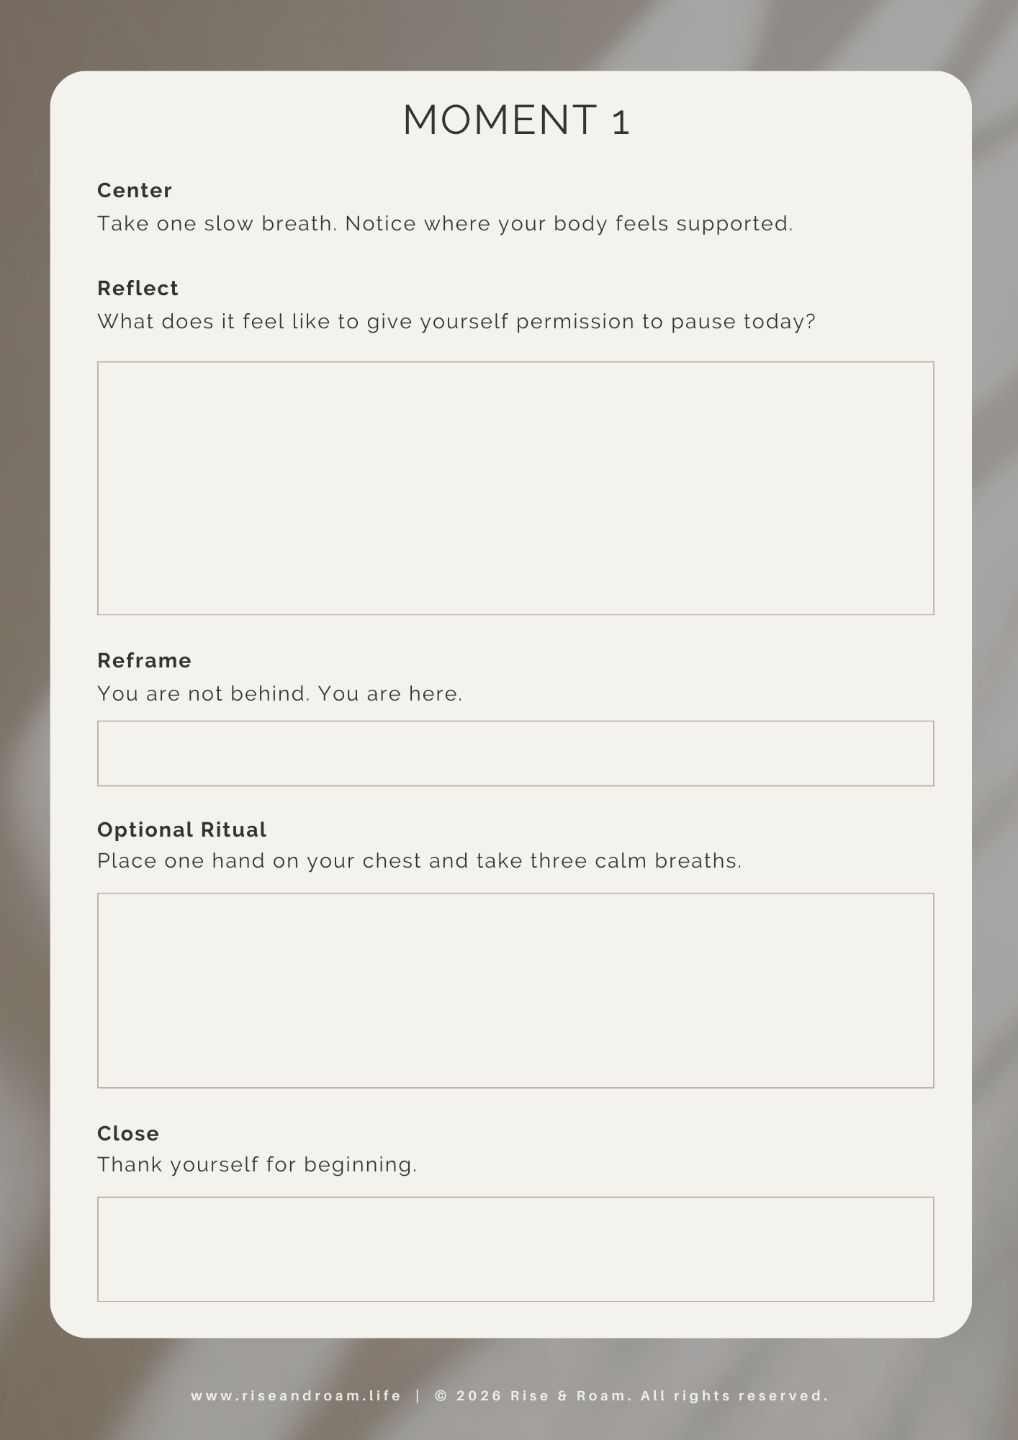
Task: Click 'All rights reserved' in the footer
Action: [734, 1396]
